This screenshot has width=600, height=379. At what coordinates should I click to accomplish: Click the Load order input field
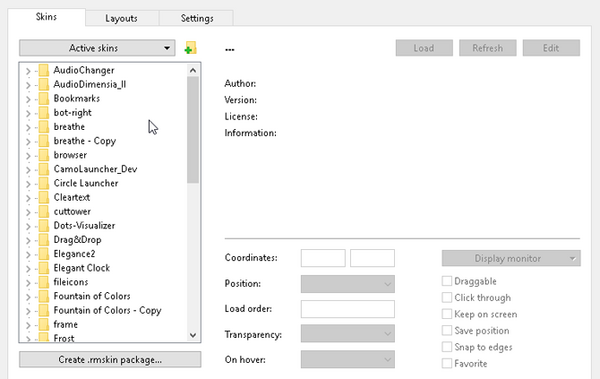[x=347, y=309]
